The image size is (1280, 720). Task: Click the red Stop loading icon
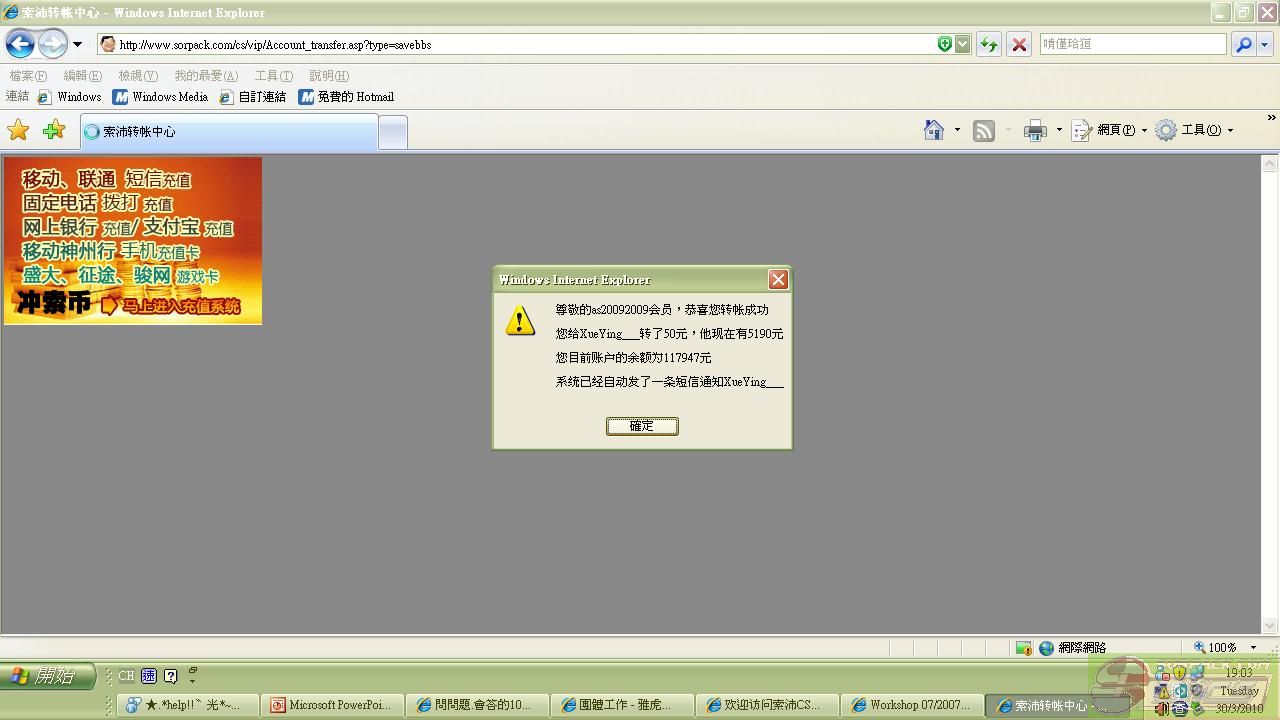[x=1019, y=44]
